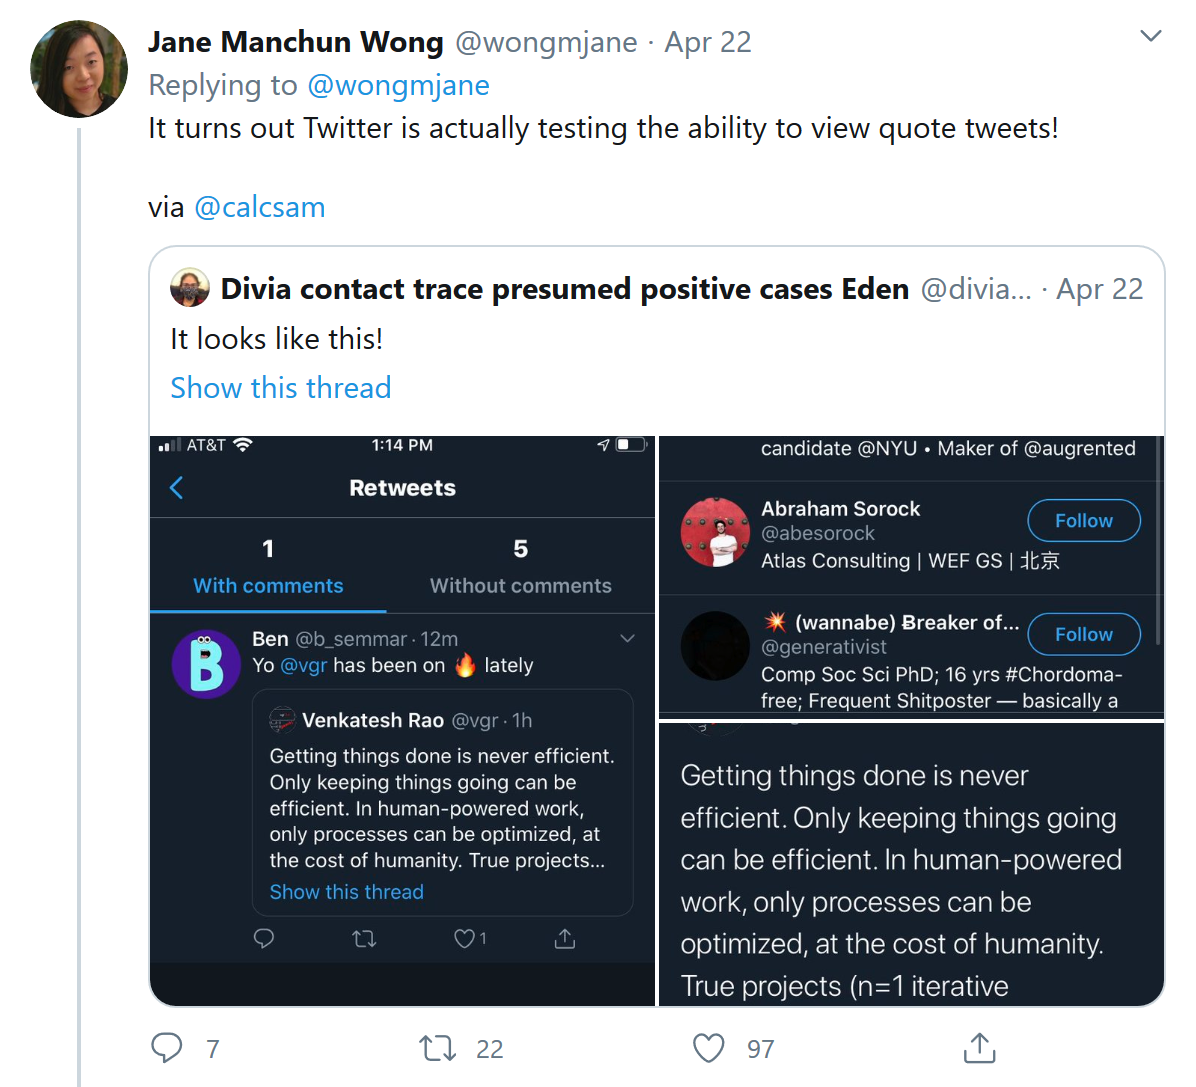Screen dimensions: 1196x1087
Task: Like Ben's tweet with heart icon
Action: point(464,938)
